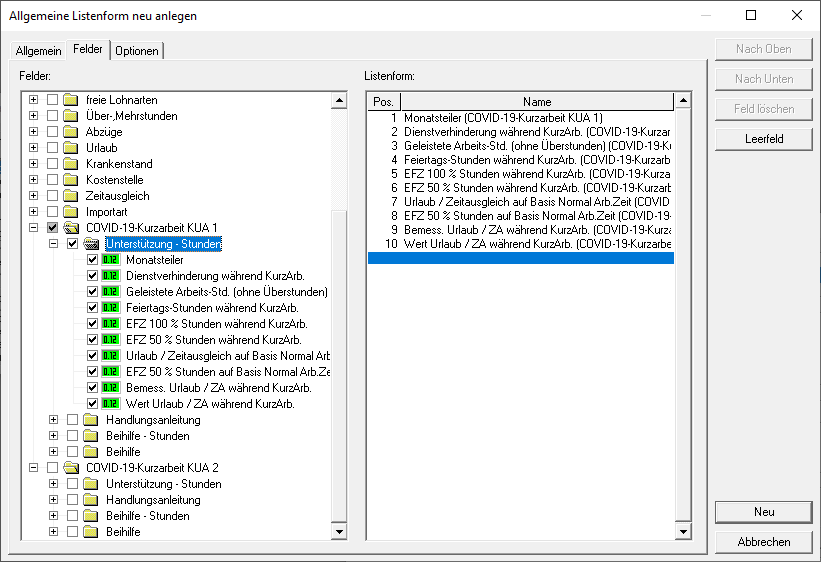Open the Optionen tab
Viewport: 821px width, 562px height.
[137, 51]
